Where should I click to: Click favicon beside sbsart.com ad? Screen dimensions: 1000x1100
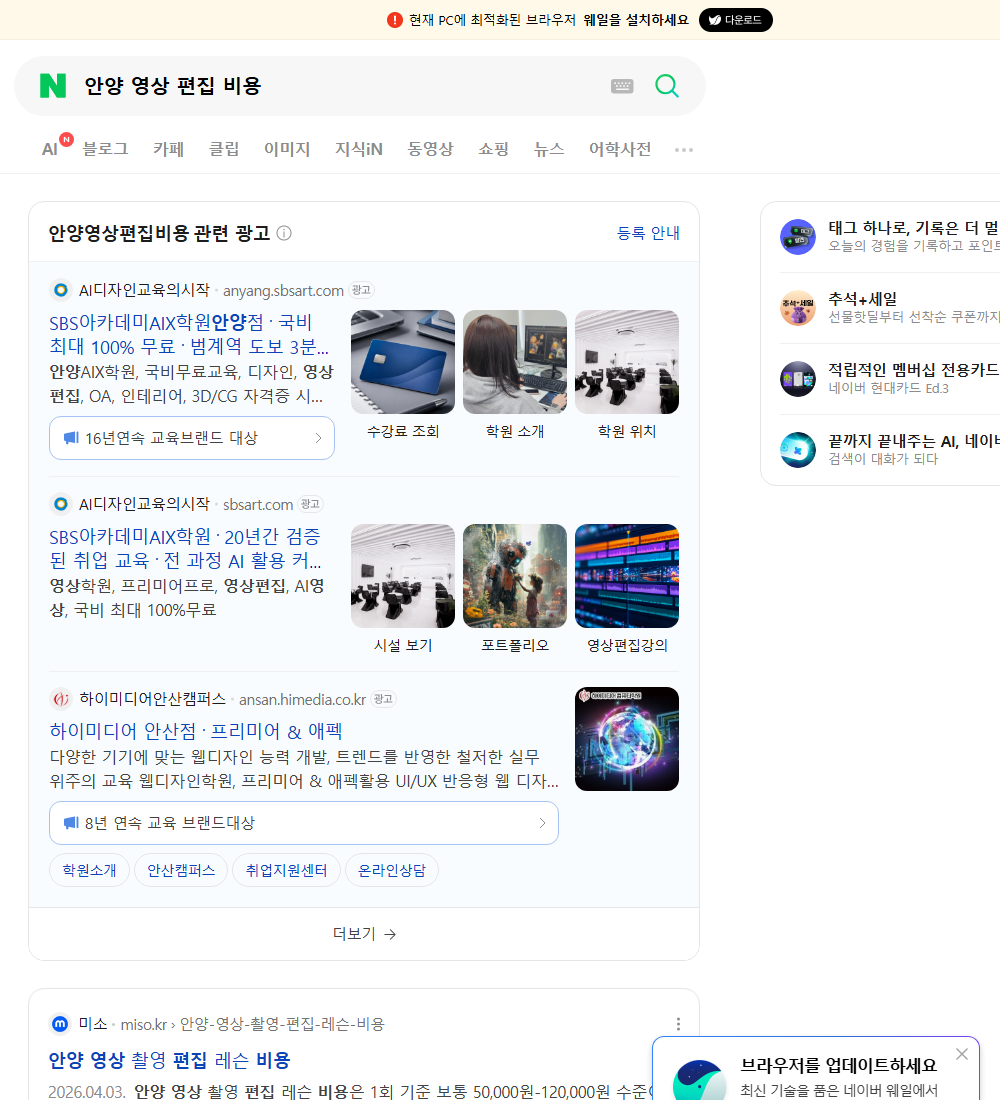click(61, 504)
